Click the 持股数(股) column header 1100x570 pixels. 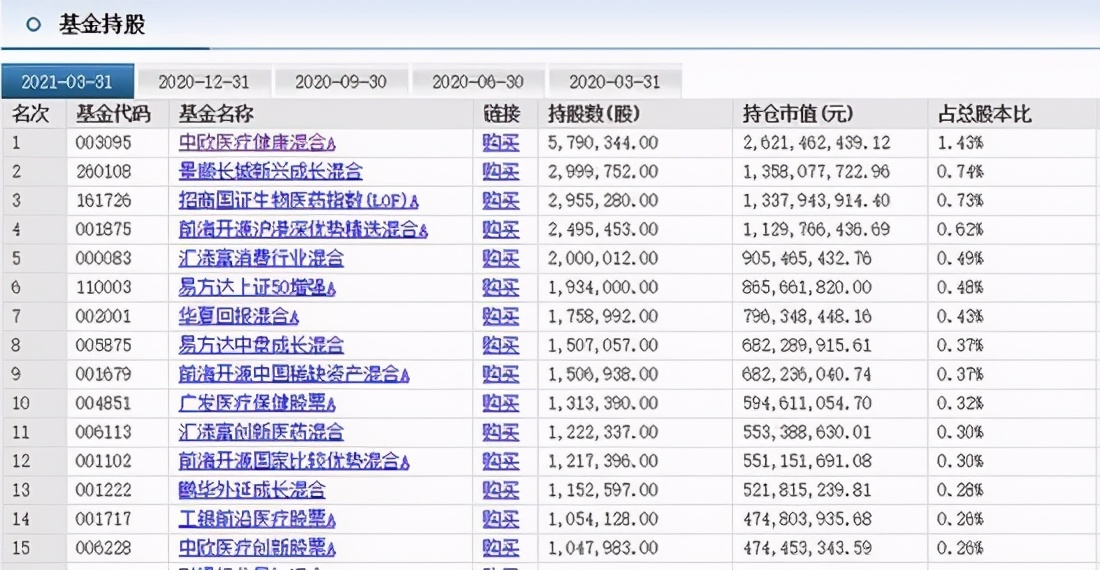[594, 114]
